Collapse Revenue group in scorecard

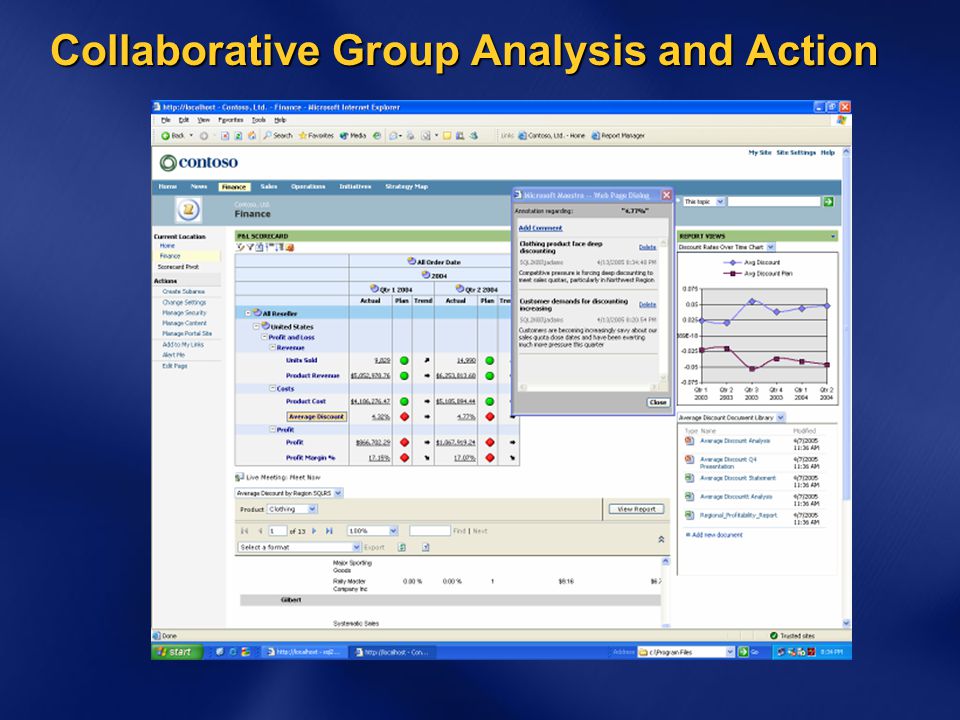point(272,347)
